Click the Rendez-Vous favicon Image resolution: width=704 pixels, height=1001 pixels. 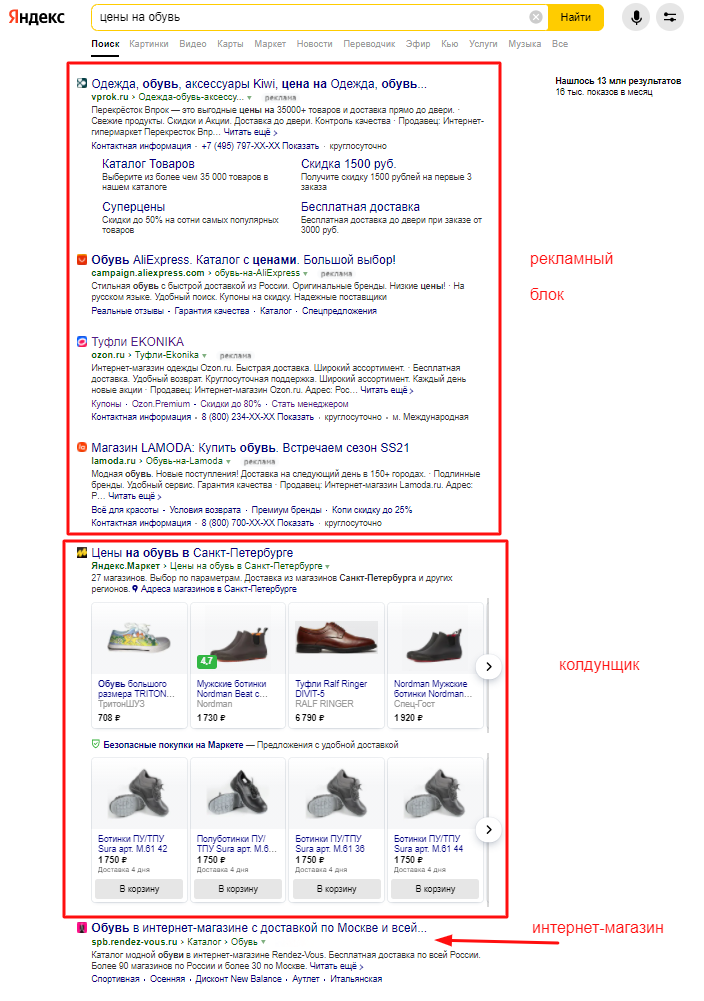[x=82, y=928]
